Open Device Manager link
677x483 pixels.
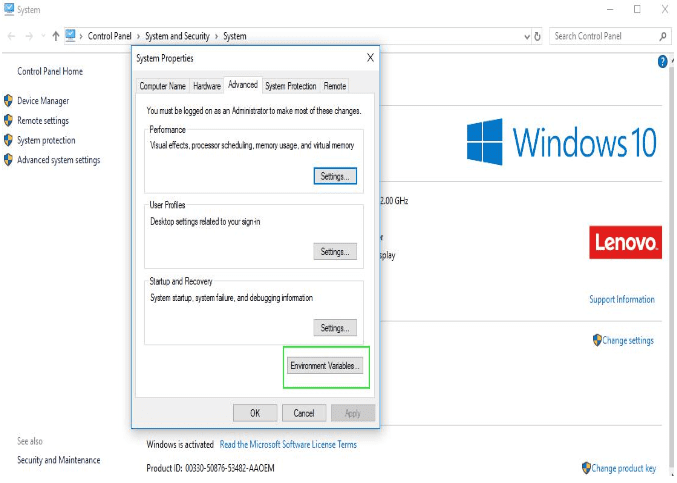point(43,101)
